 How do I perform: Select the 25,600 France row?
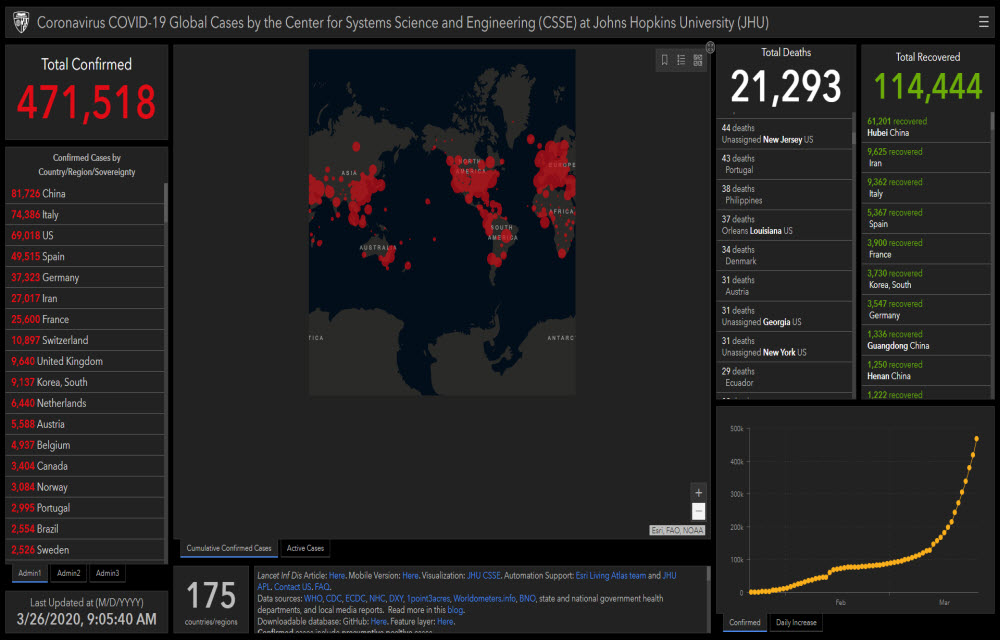tap(85, 319)
